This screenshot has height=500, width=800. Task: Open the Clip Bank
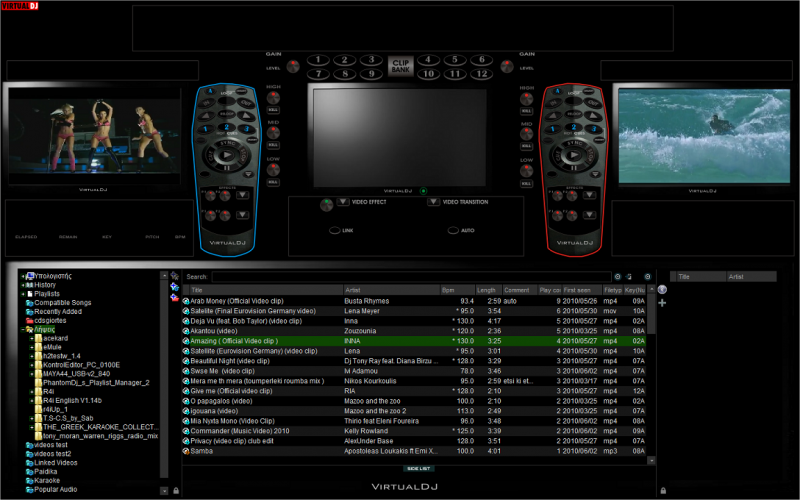click(401, 66)
